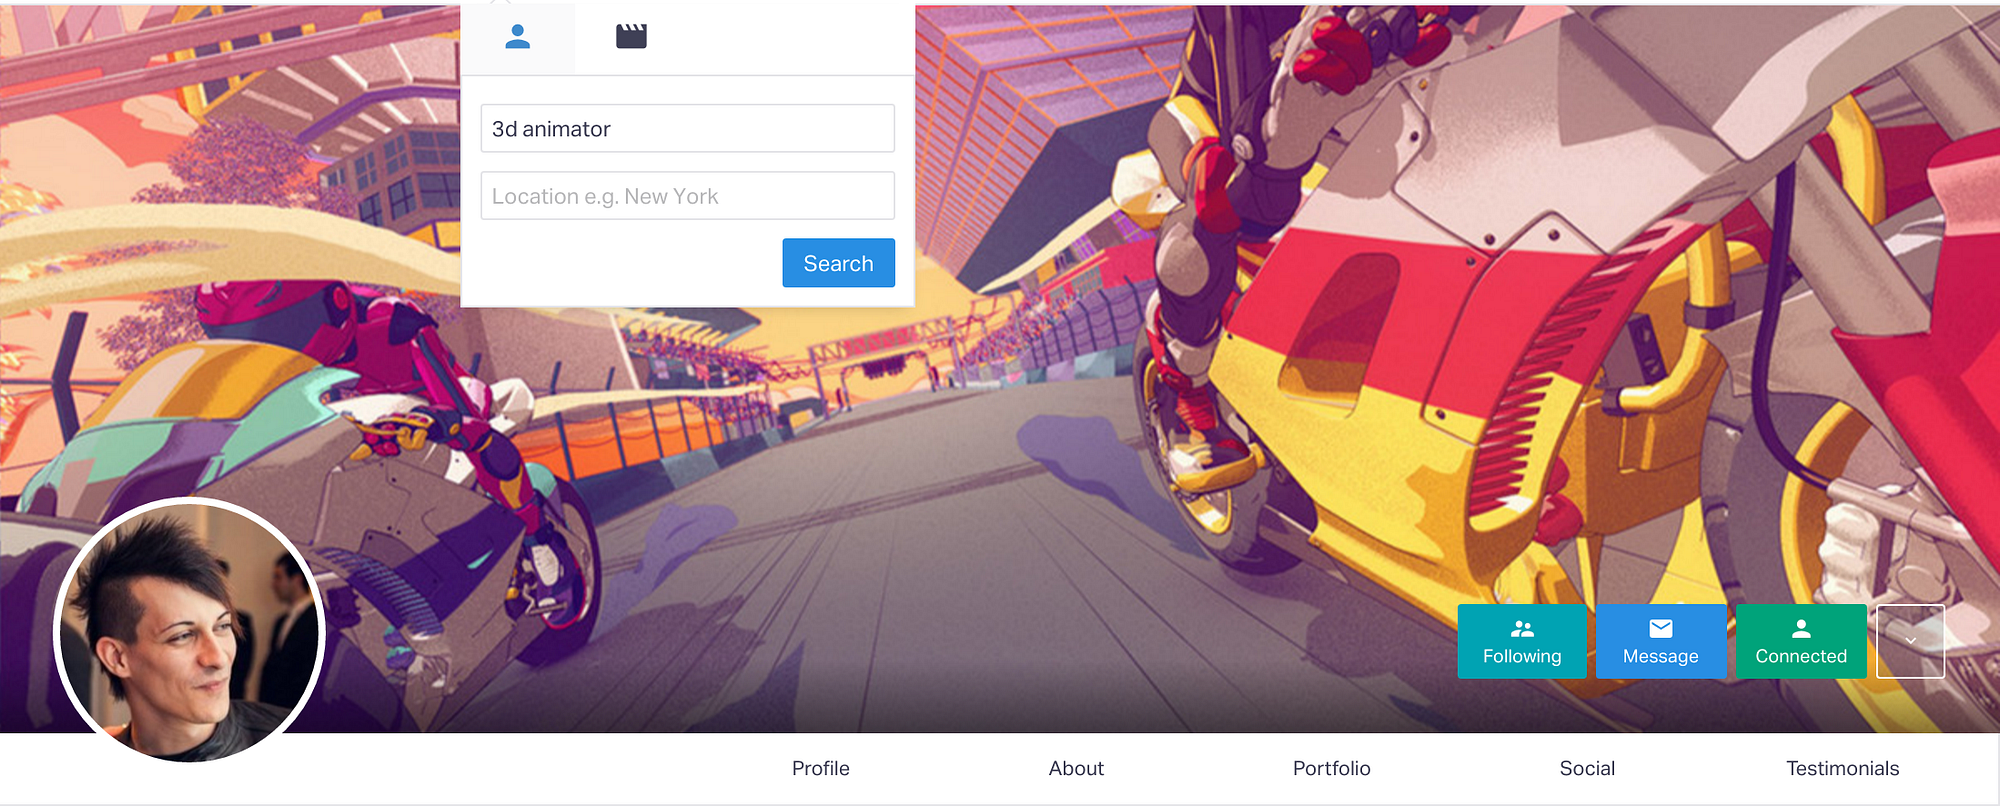Click the person icon above Connected
2000x806 pixels.
[1801, 628]
